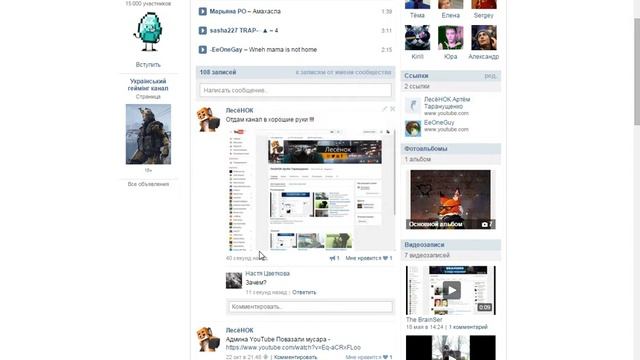Screen dimensions: 640x360
Task: Open Настя Цветкова profile name link
Action: click(x=267, y=273)
